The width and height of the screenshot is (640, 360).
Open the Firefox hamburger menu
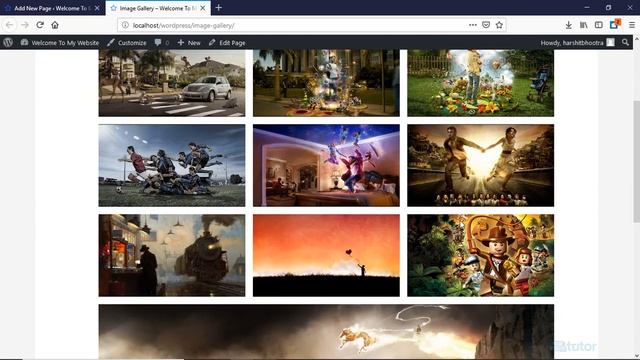click(631, 25)
